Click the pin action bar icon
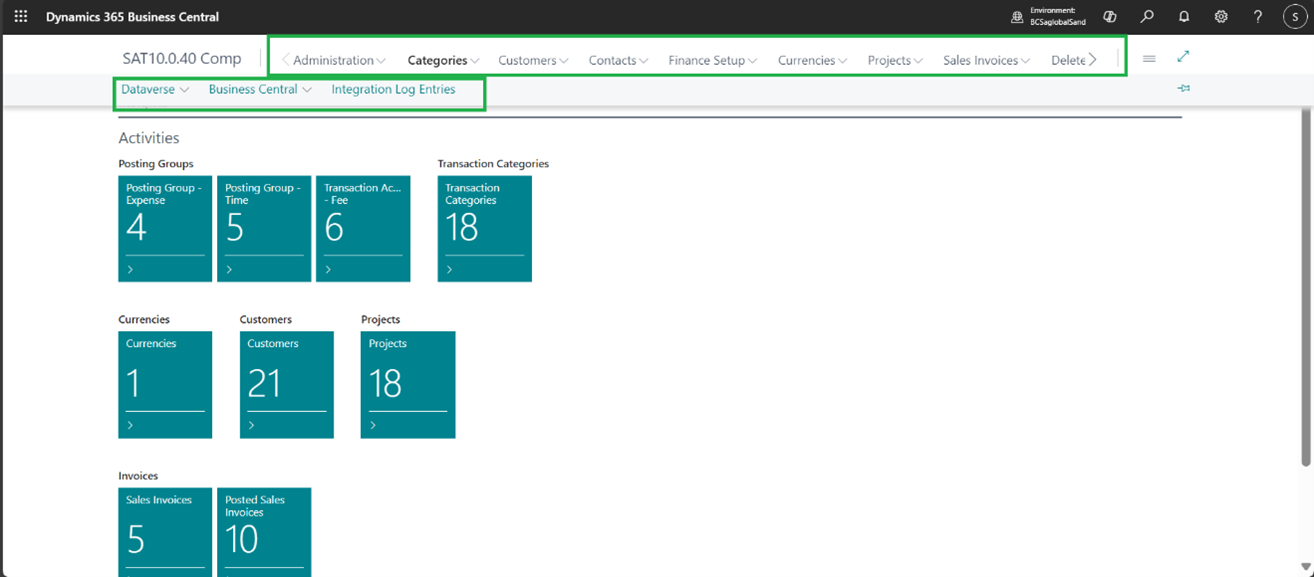The height and width of the screenshot is (577, 1314). (1184, 89)
